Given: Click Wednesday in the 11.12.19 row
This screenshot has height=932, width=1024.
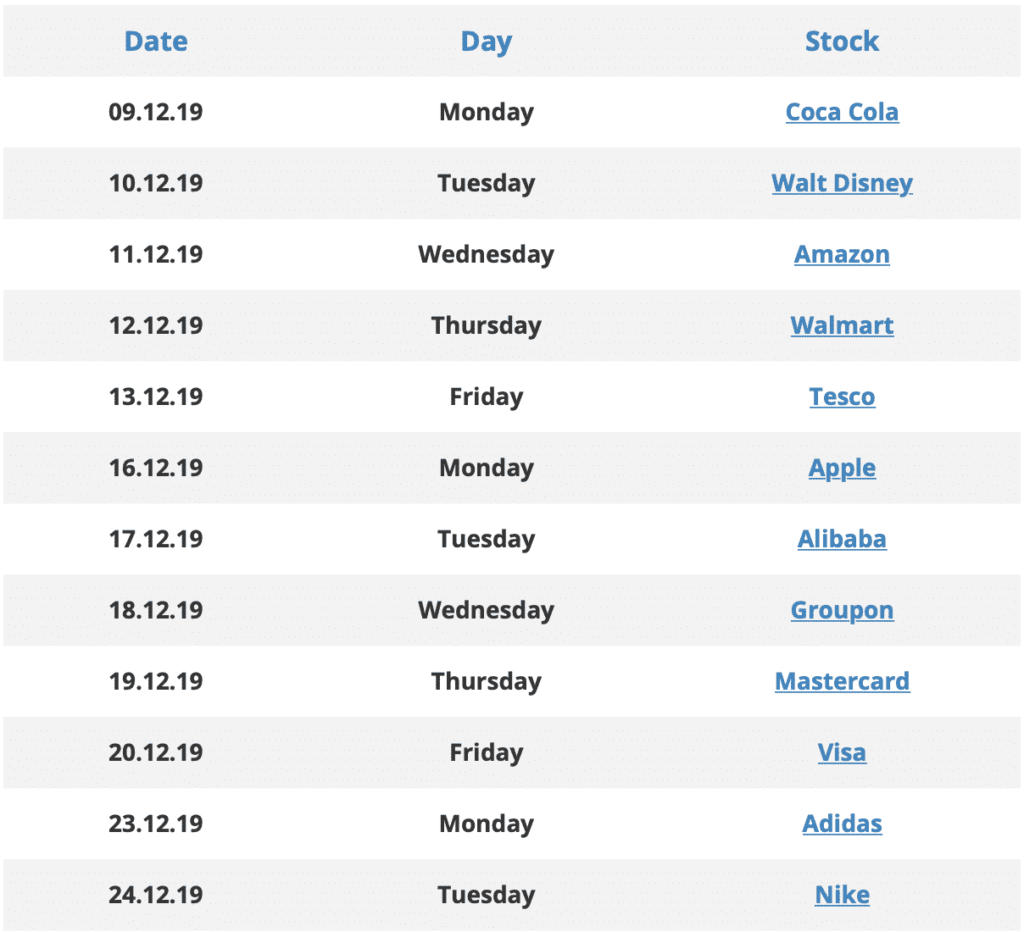Looking at the screenshot, I should click(487, 255).
